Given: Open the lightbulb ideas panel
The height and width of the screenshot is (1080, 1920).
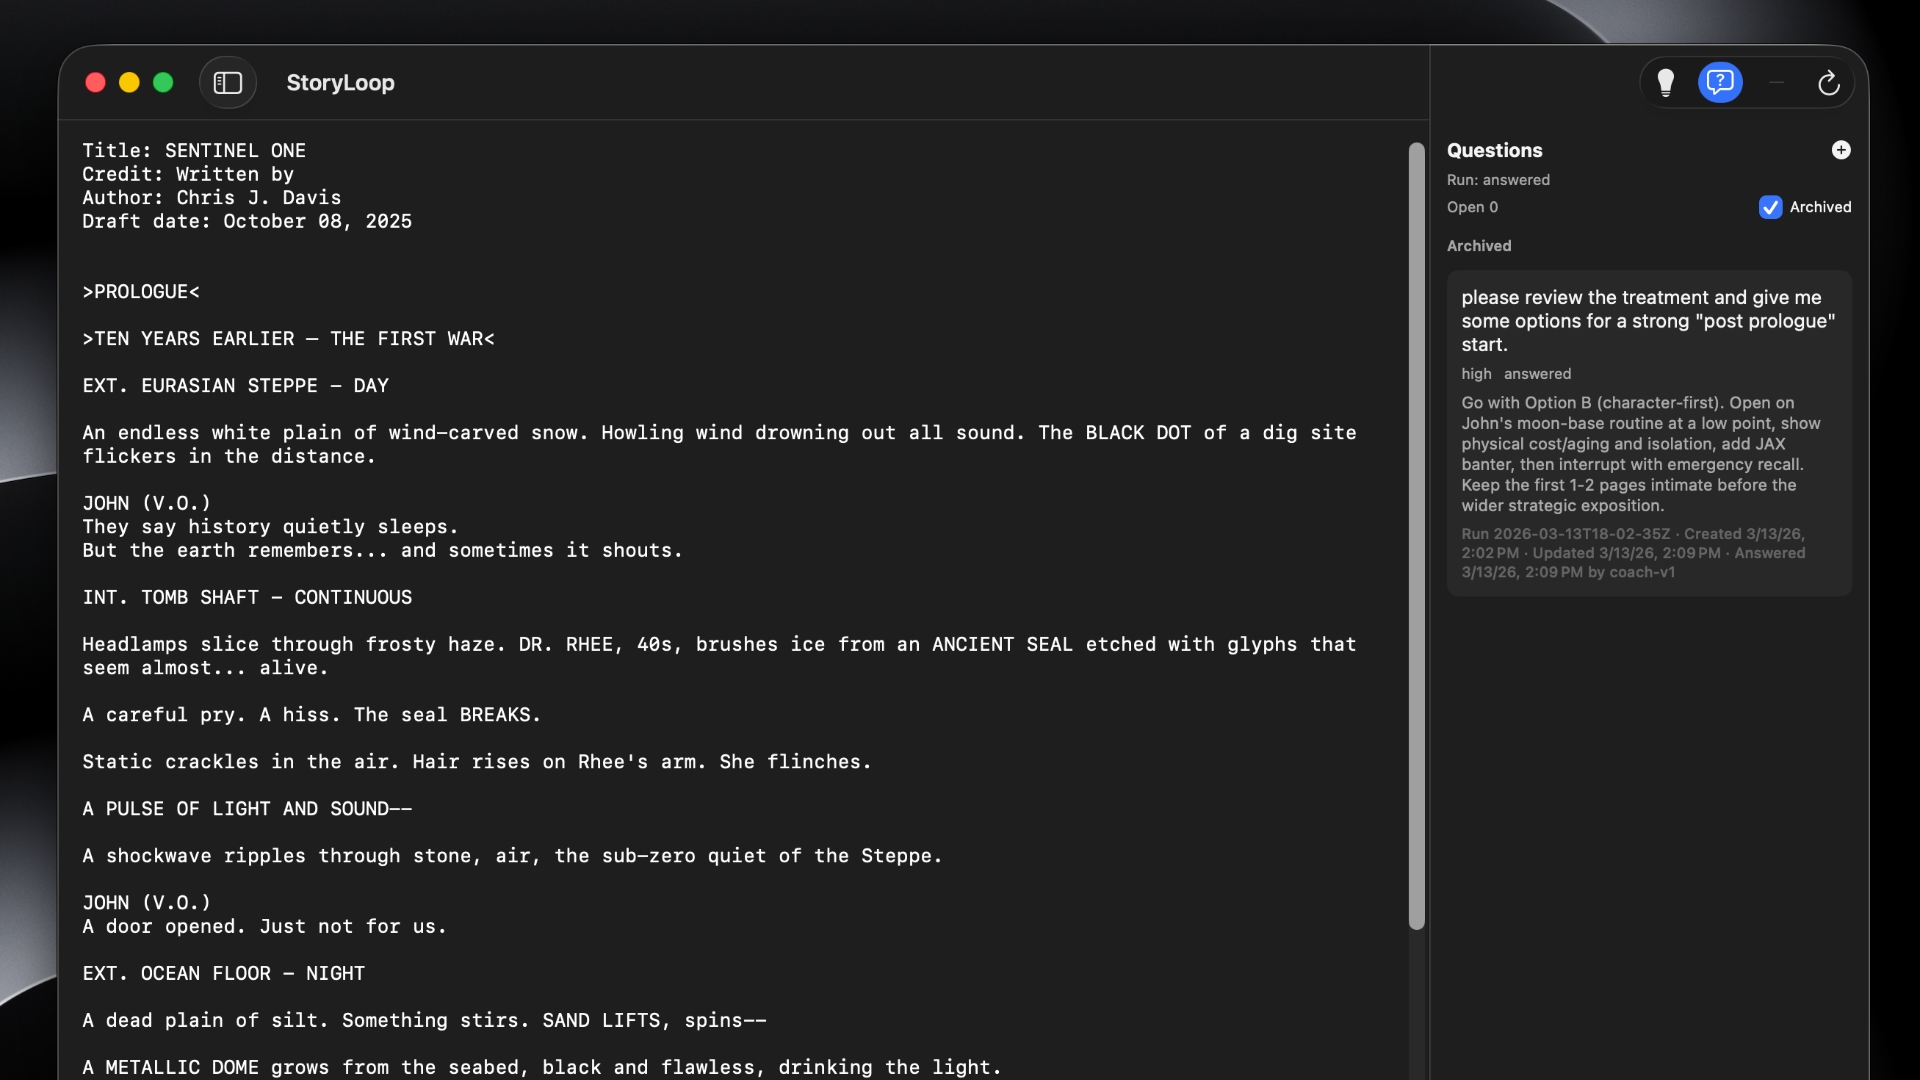Looking at the screenshot, I should point(1666,83).
